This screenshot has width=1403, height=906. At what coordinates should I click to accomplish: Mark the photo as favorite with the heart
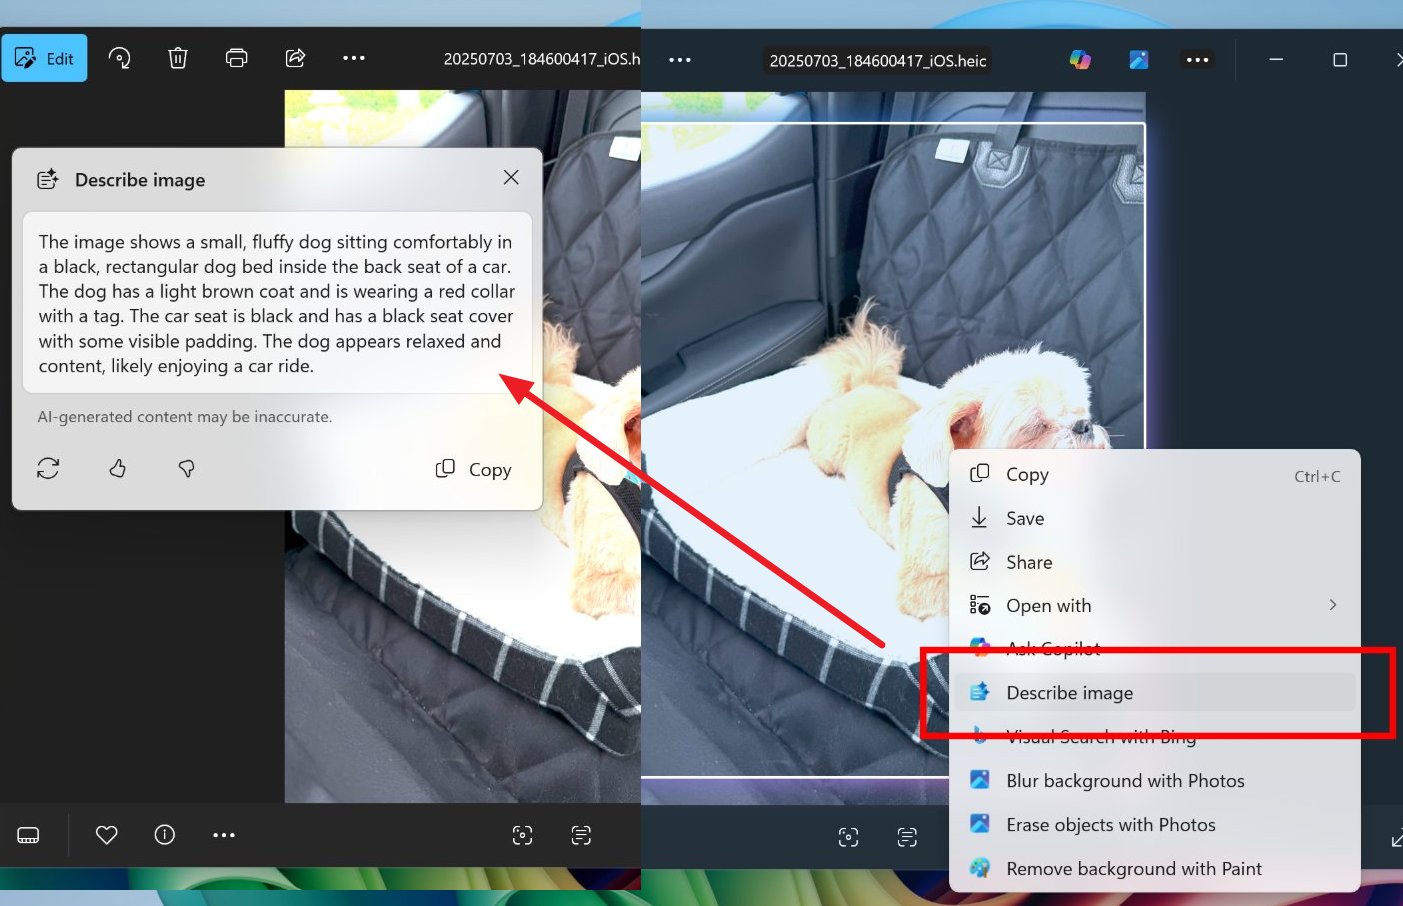106,835
